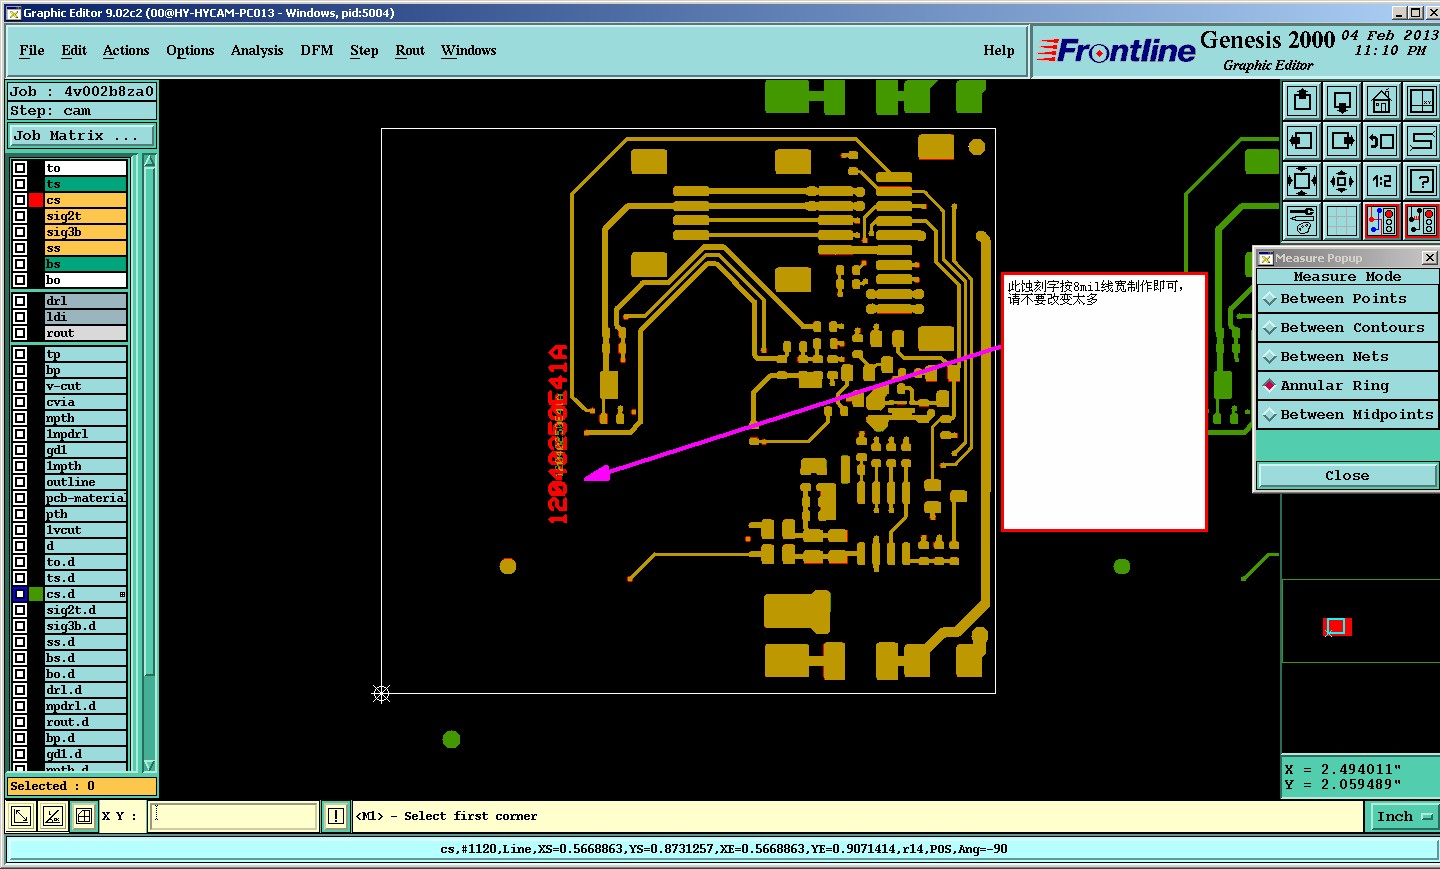Click the angle coordinate mode icon
The width and height of the screenshot is (1440, 869).
52,816
